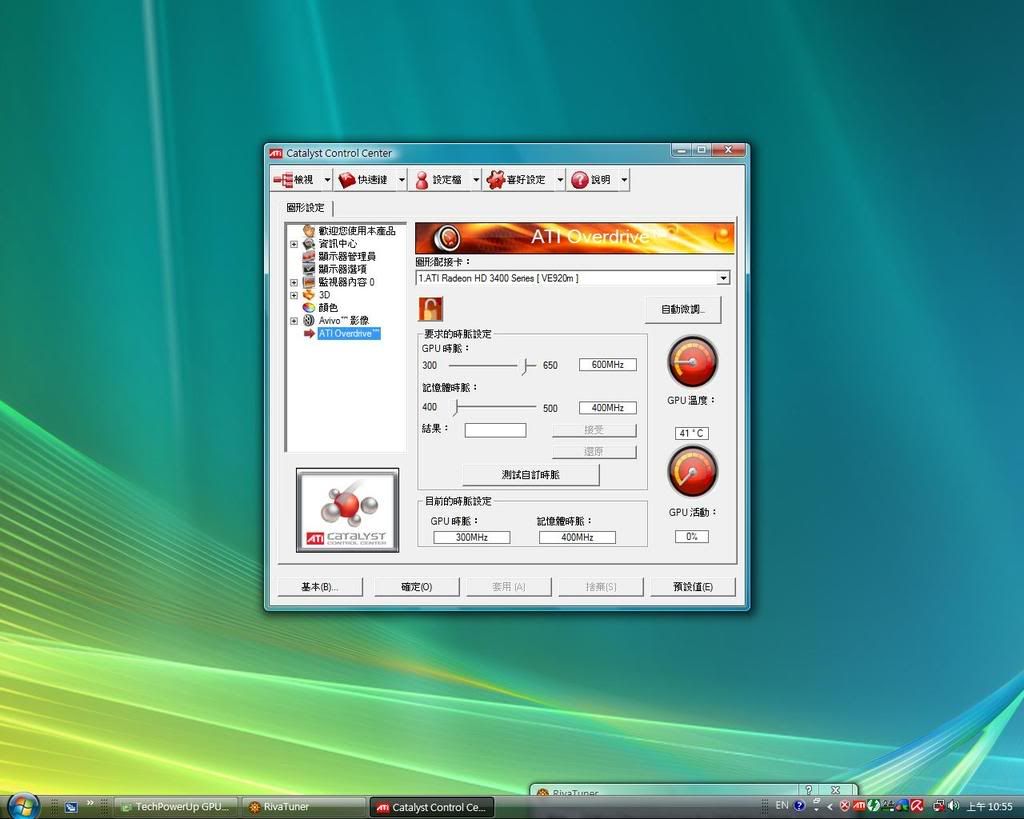
Task: Open the 檢視 dropdown arrow
Action: point(327,180)
